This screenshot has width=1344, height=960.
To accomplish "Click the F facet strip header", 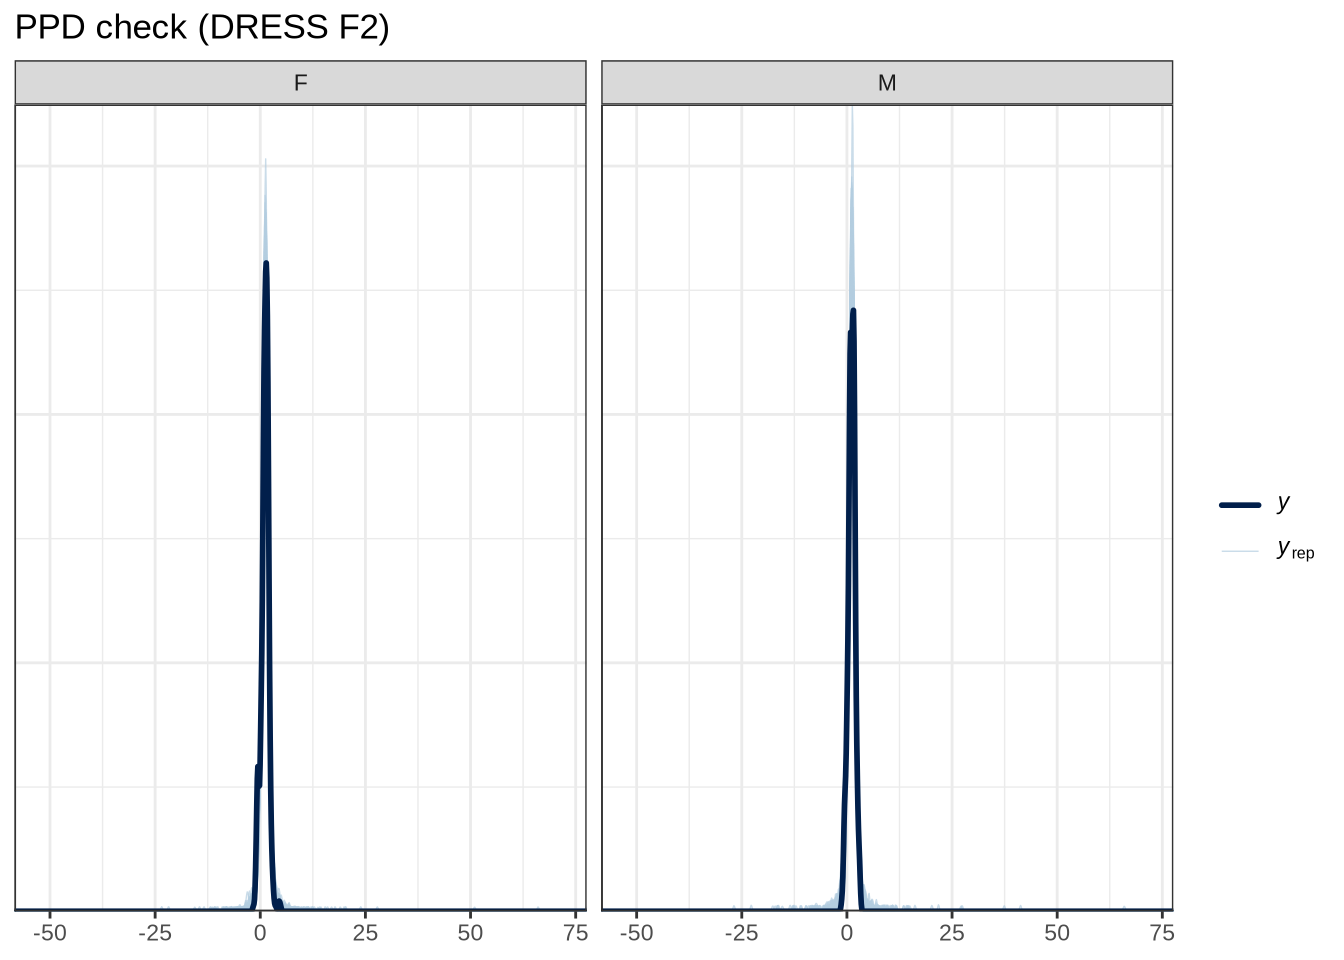I will pyautogui.click(x=300, y=83).
